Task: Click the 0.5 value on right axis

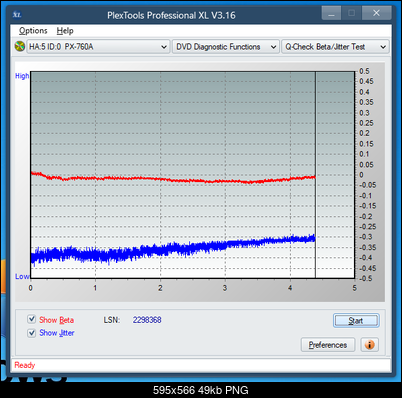Action: pyautogui.click(x=364, y=71)
